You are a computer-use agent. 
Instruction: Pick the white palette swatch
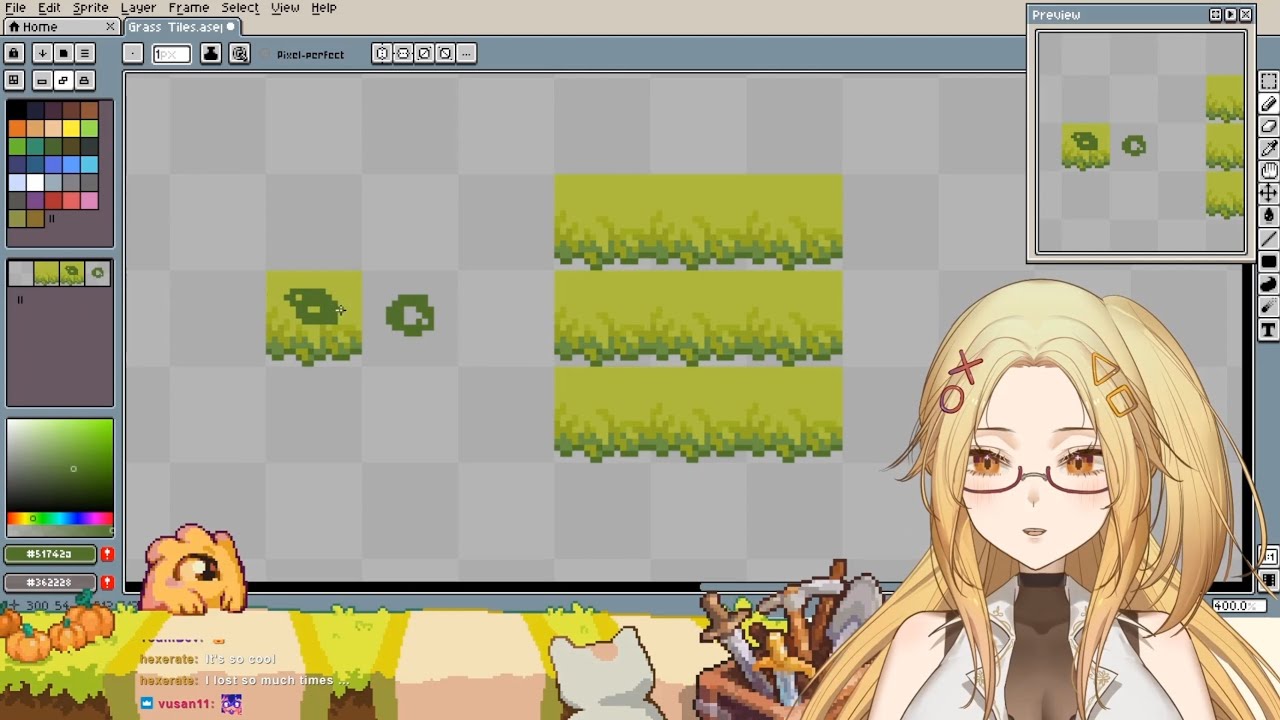pyautogui.click(x=35, y=182)
